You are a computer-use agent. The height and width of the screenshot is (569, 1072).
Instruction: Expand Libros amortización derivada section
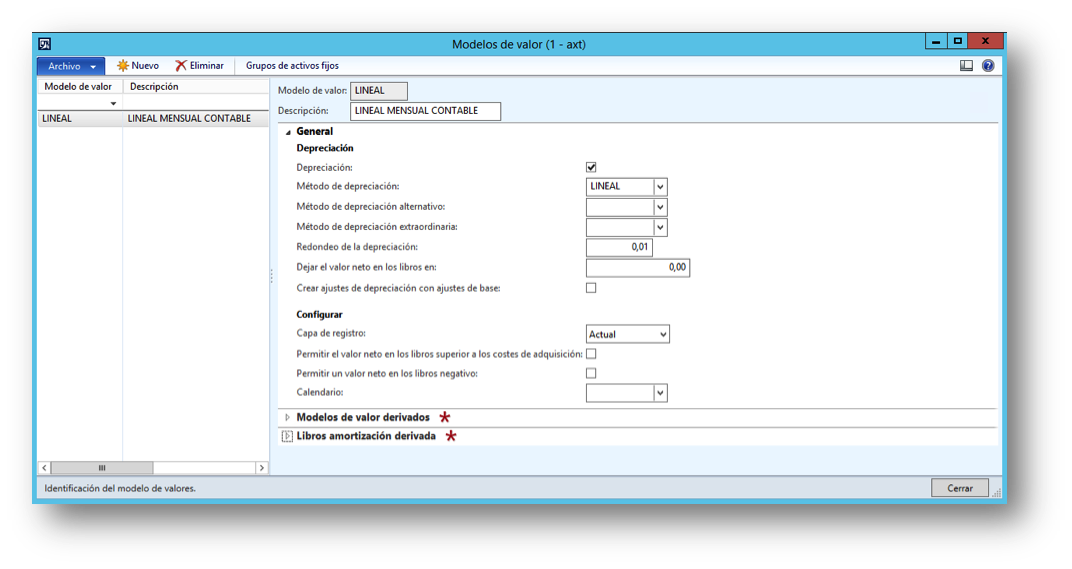click(287, 436)
